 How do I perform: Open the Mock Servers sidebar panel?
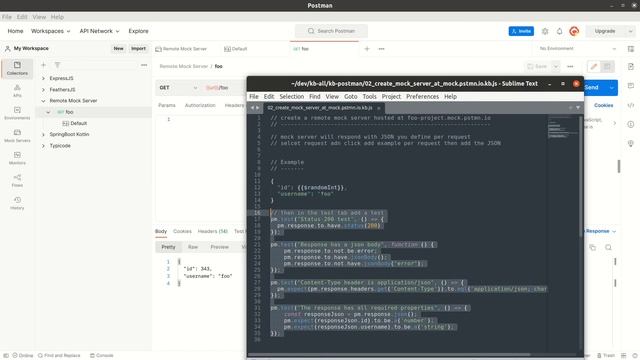[17, 136]
